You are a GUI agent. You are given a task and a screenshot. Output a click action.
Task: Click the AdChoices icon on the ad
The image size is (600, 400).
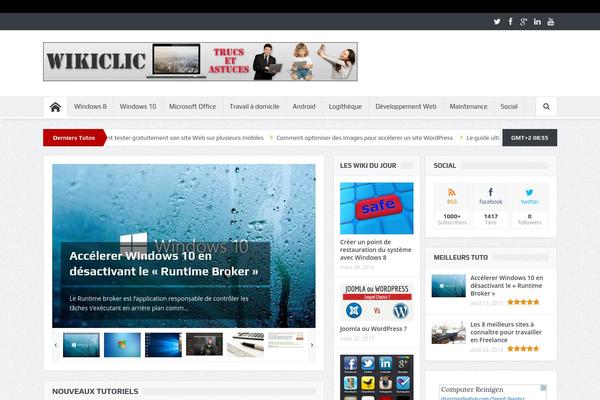pyautogui.click(x=543, y=388)
